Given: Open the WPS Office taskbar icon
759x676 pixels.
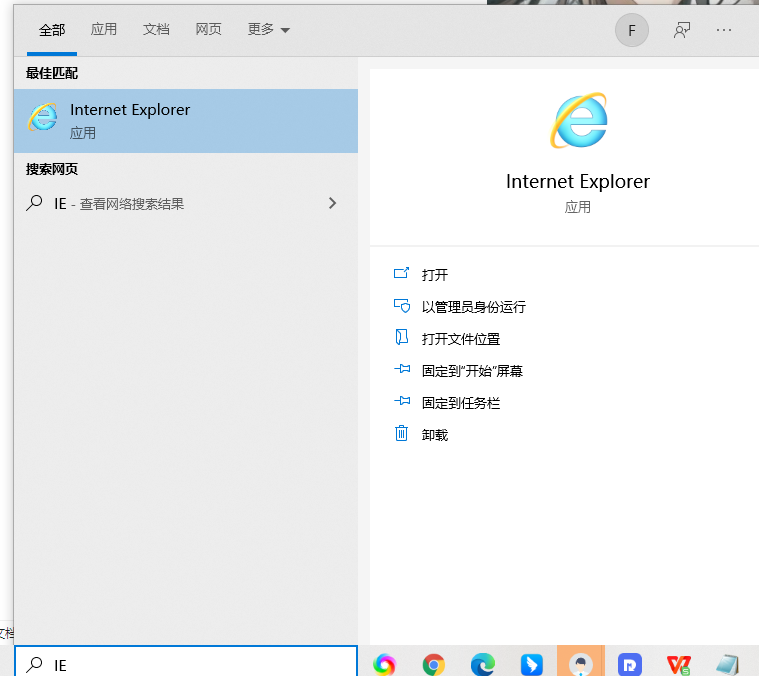Looking at the screenshot, I should [679, 665].
